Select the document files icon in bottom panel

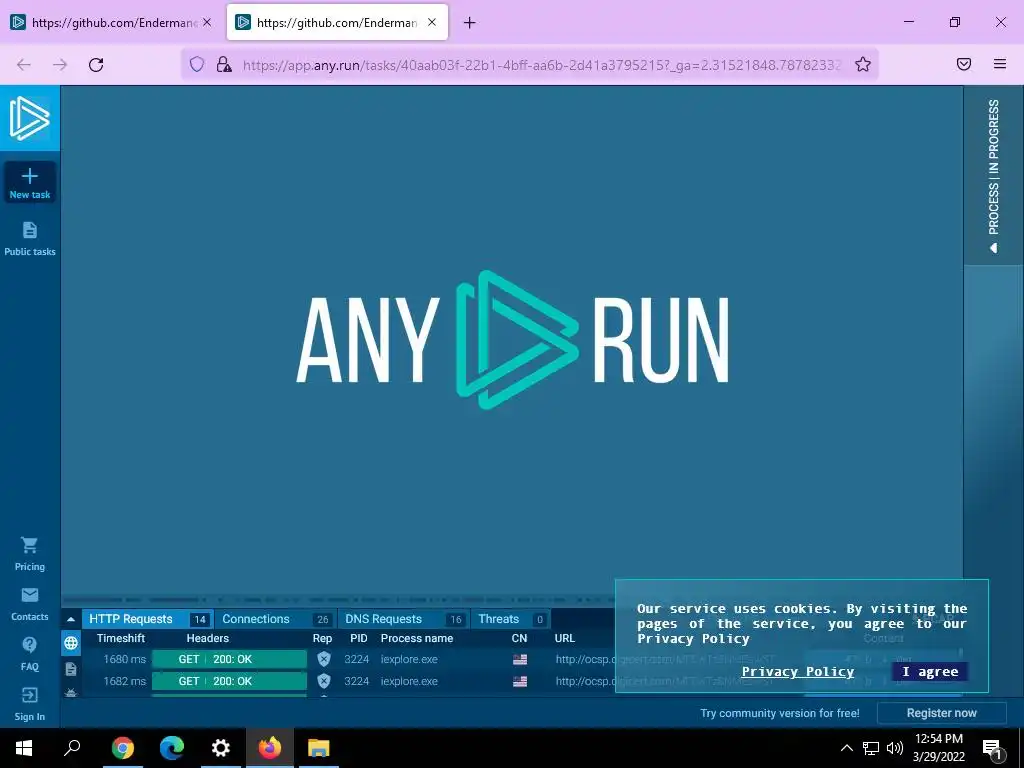tap(71, 669)
